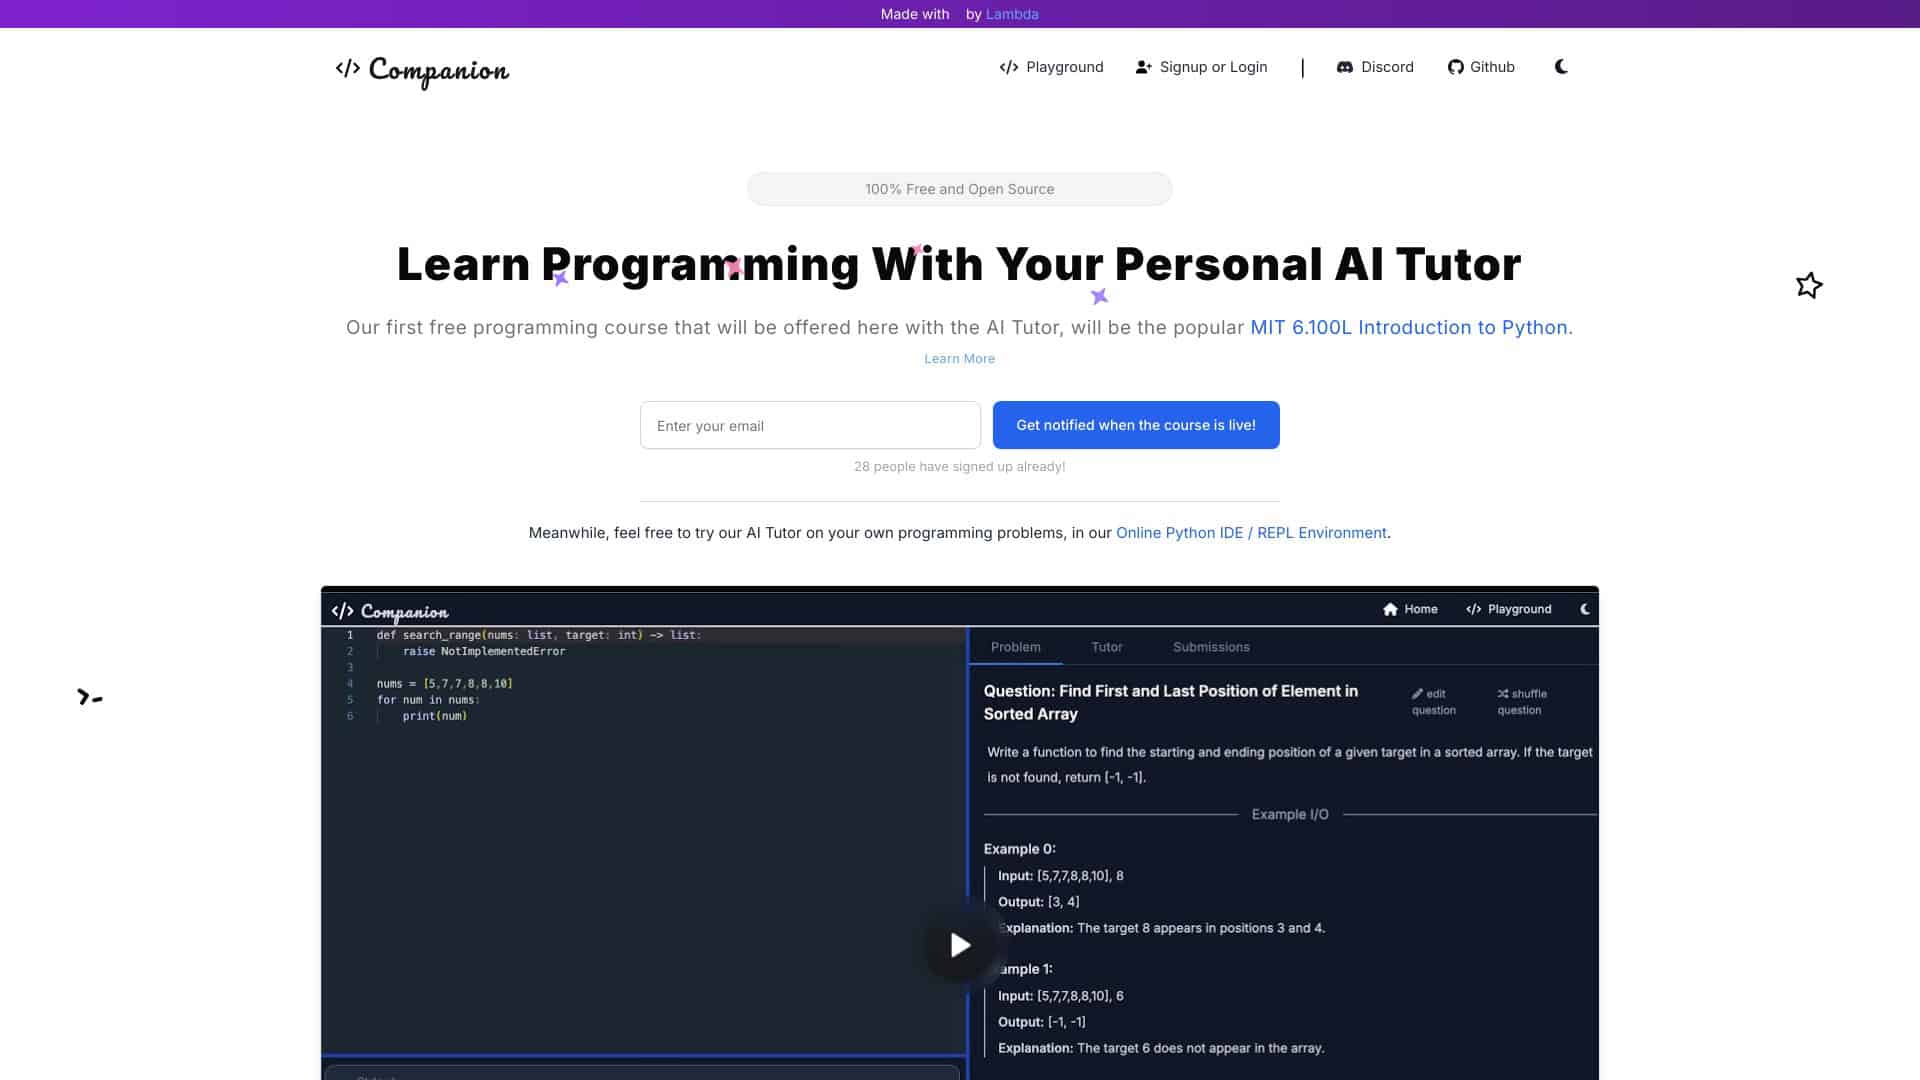Open the Submissions tab
Image resolution: width=1920 pixels, height=1080 pixels.
coord(1210,647)
